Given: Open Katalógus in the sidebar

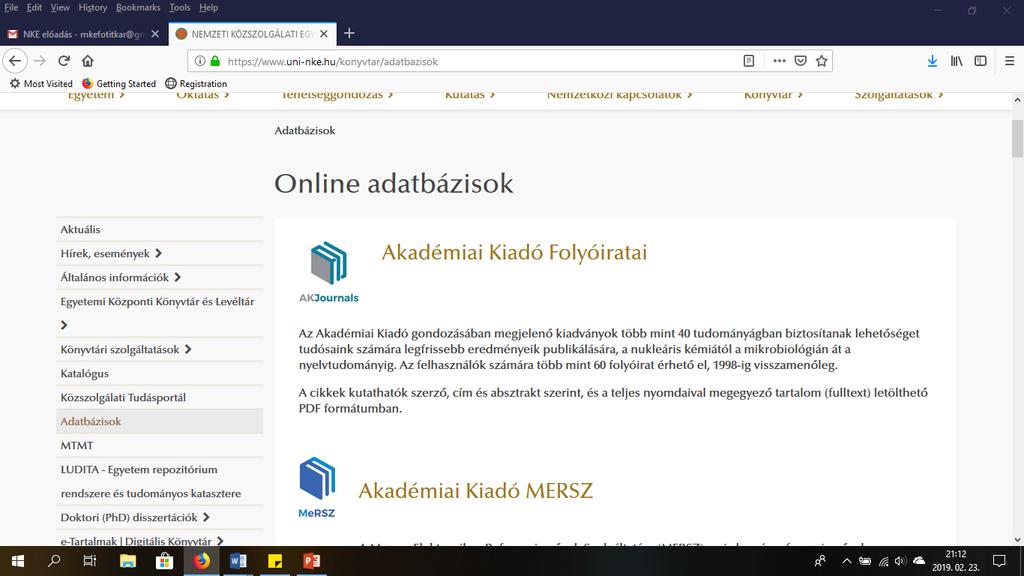Looking at the screenshot, I should (x=85, y=374).
